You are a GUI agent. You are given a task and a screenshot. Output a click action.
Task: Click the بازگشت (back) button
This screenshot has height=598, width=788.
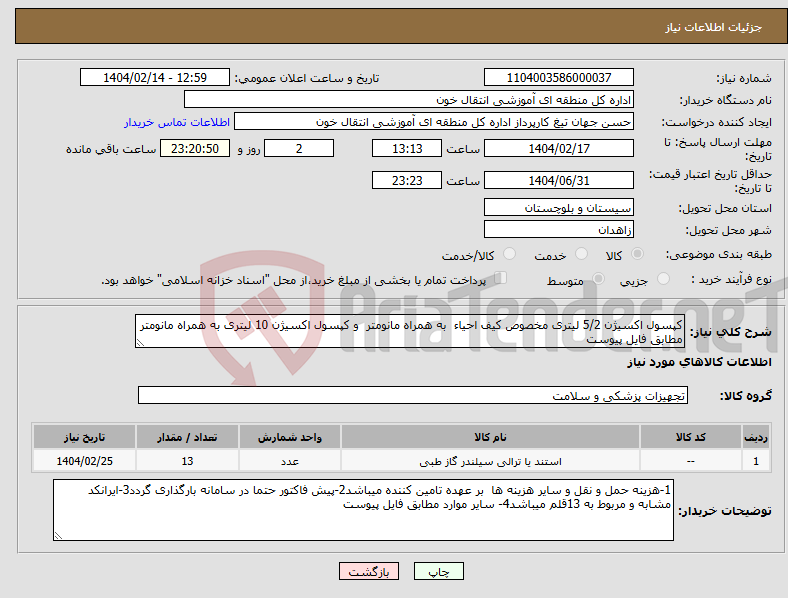tap(369, 571)
